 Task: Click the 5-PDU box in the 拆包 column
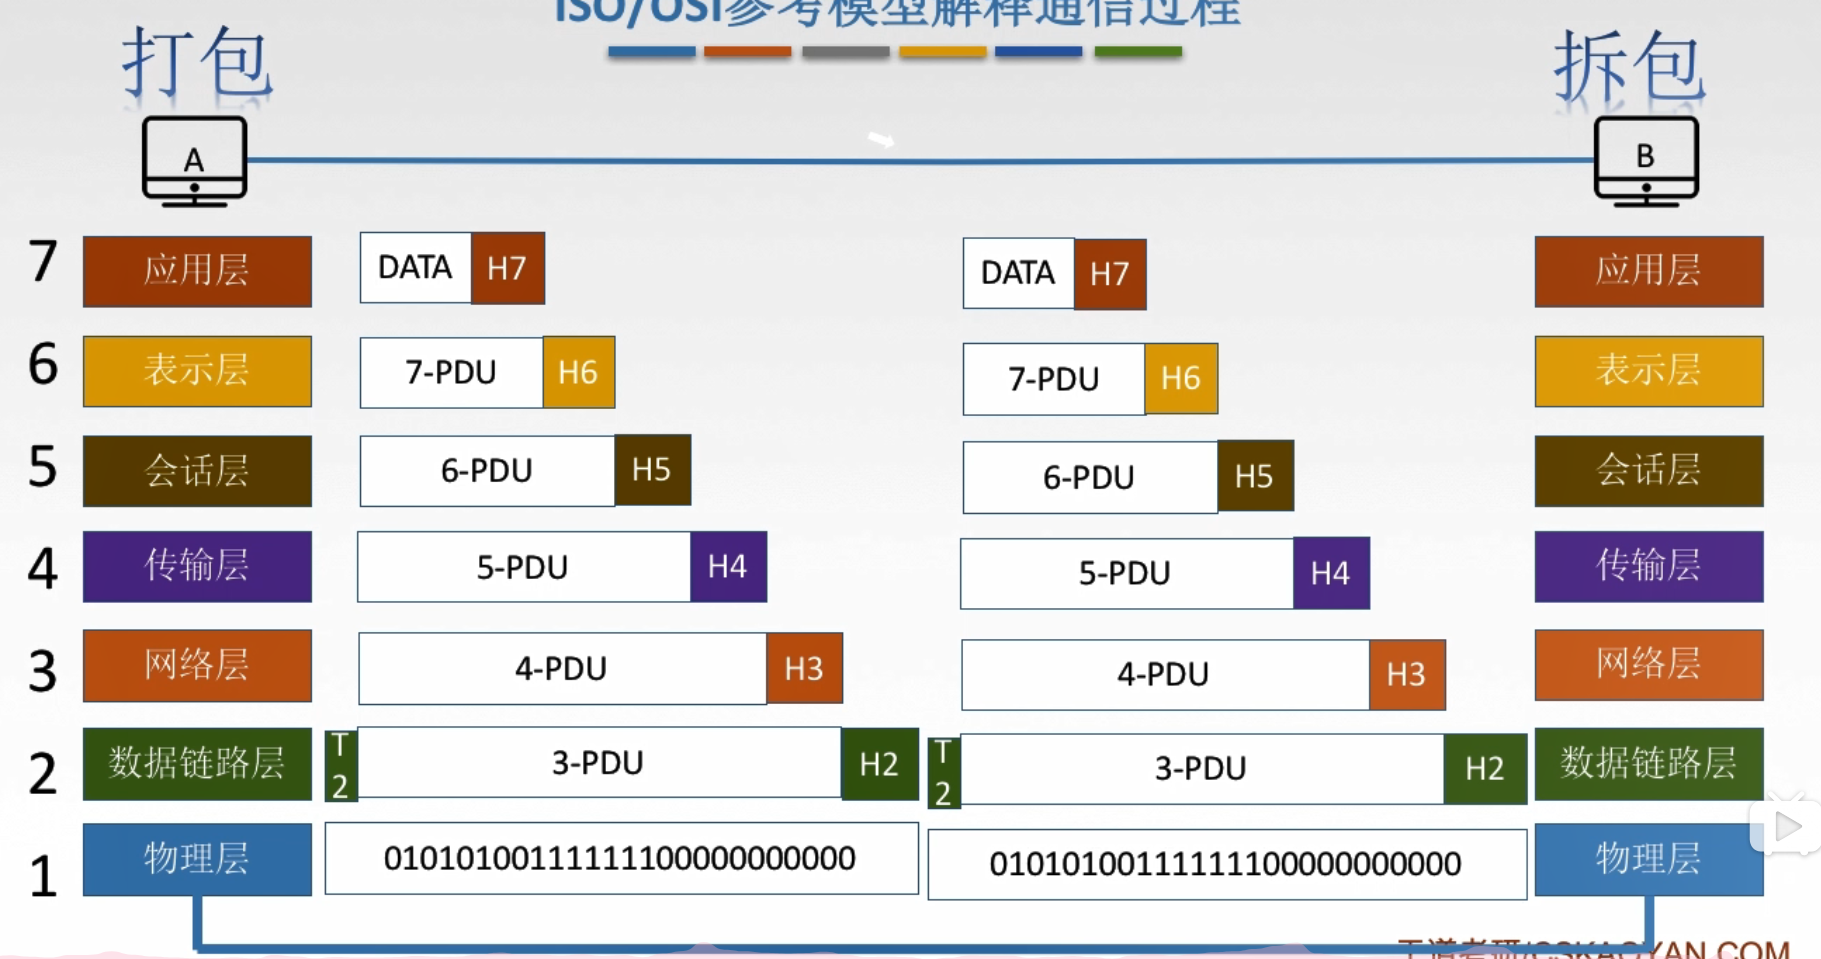[x=1127, y=573]
